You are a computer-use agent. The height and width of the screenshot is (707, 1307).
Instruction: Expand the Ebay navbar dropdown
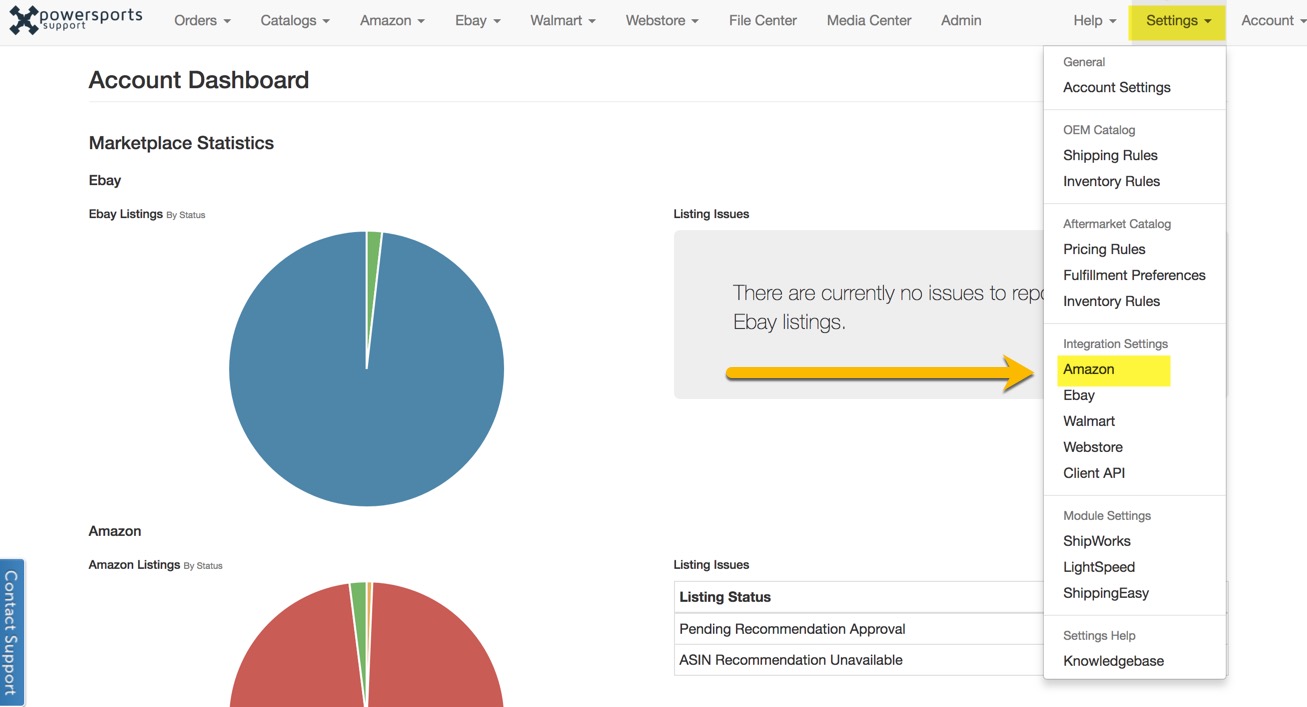click(x=478, y=20)
